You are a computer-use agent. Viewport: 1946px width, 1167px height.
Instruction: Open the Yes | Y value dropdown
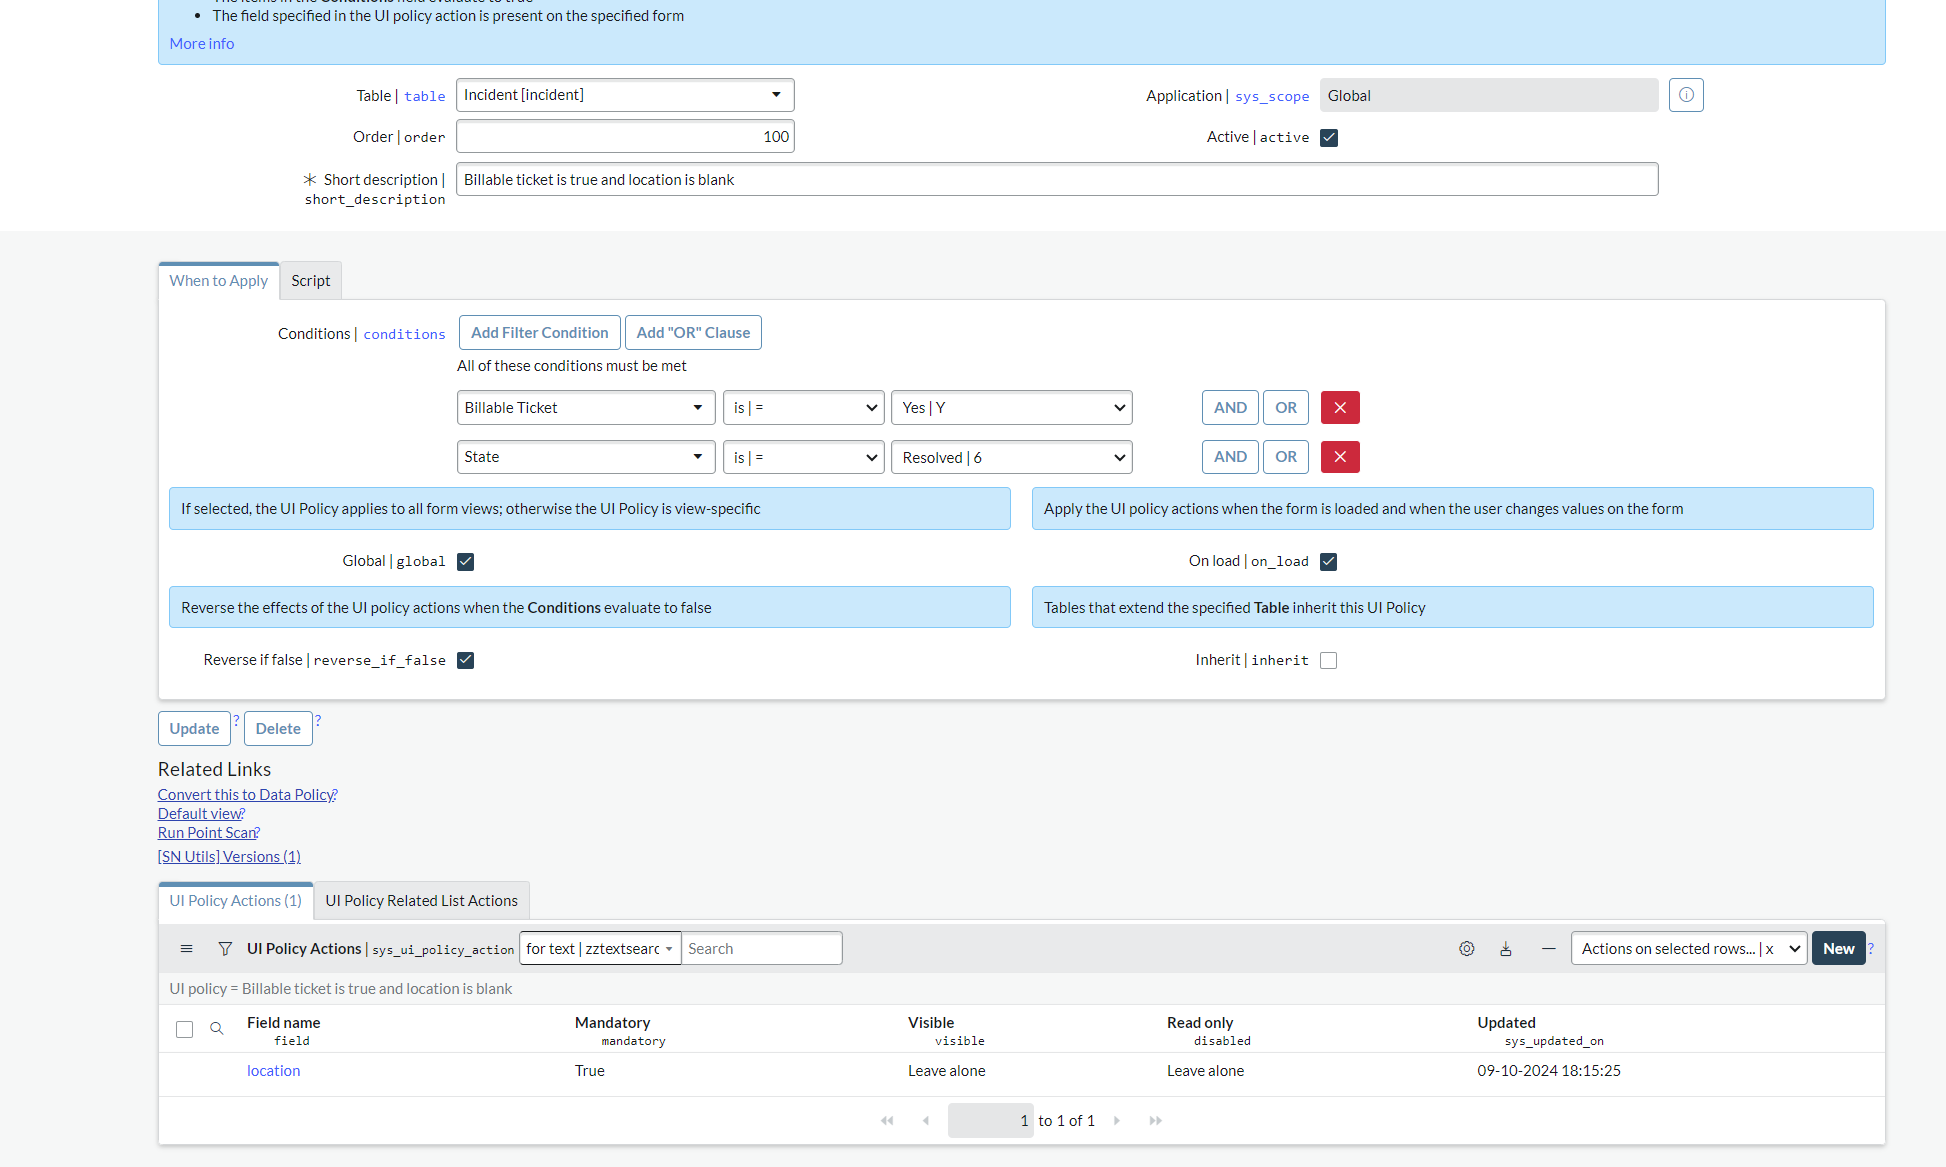(1012, 408)
